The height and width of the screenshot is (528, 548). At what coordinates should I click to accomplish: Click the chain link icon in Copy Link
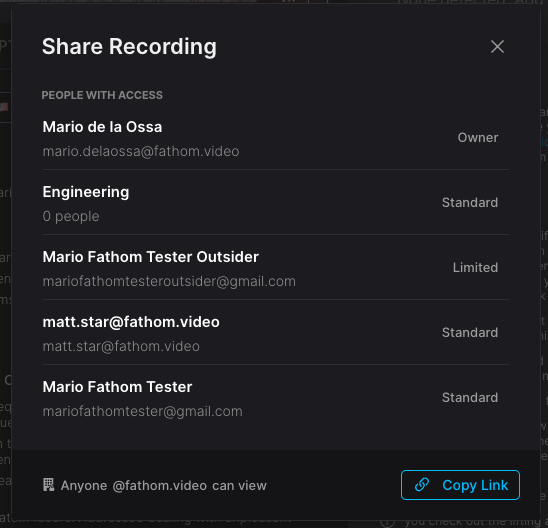(422, 485)
